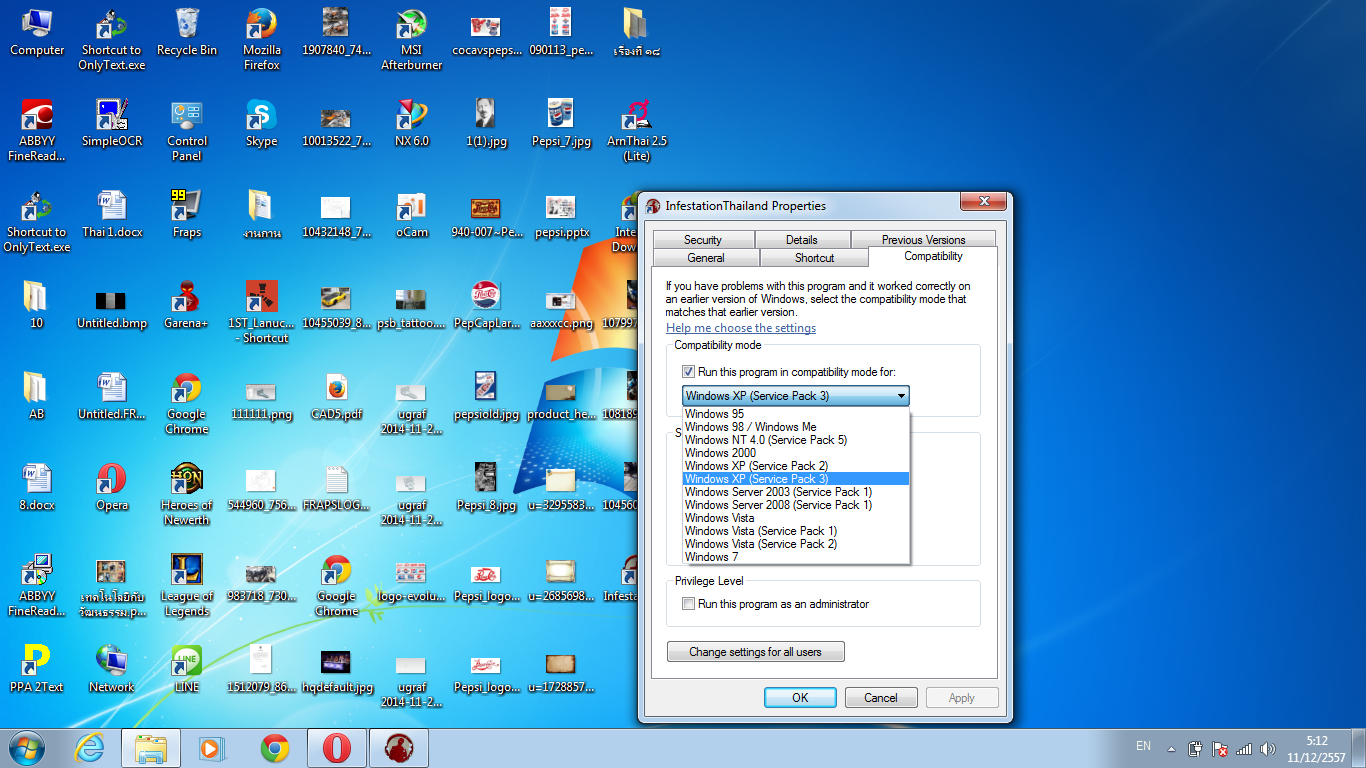The image size is (1366, 768).
Task: Select the pepsiold.jpg image icon
Action: [x=487, y=397]
